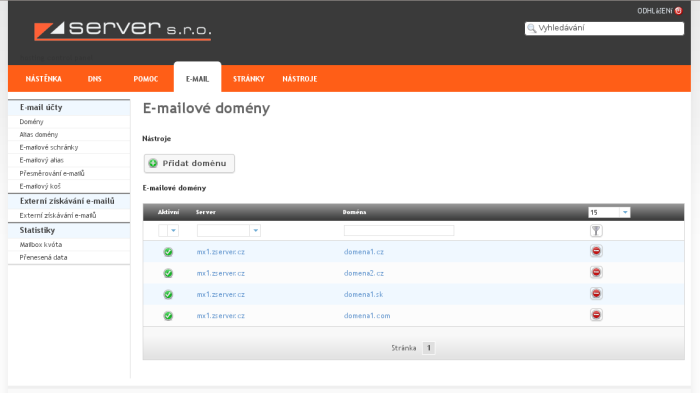This screenshot has width=700, height=393.
Task: Click mx1.zserver.cz server in domena1.cz row
Action: (x=221, y=252)
